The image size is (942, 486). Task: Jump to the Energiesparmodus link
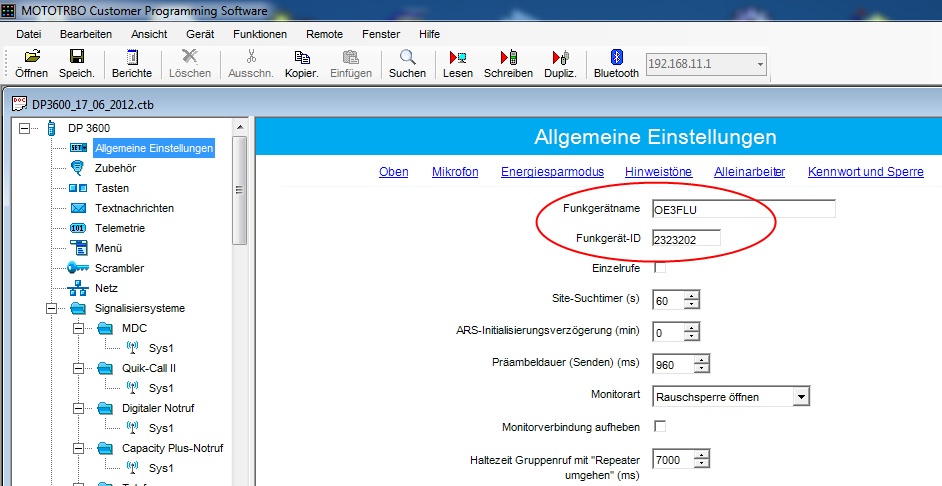pos(553,172)
